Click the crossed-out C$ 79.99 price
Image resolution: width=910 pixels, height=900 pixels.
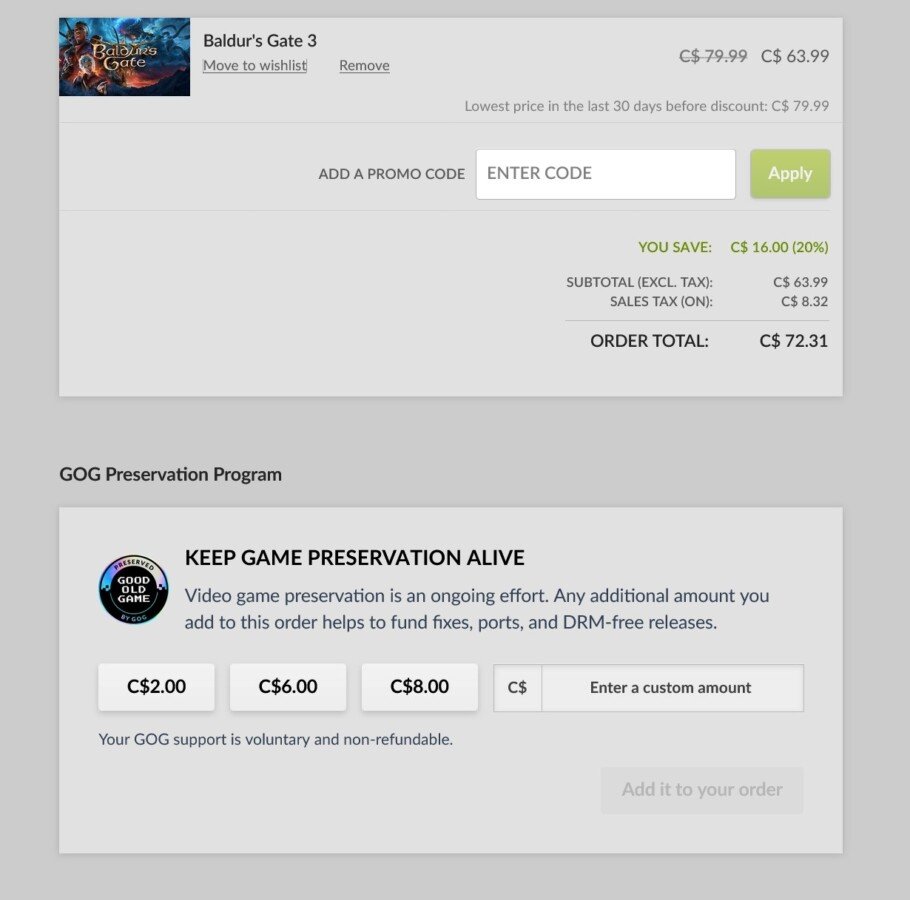tap(713, 56)
